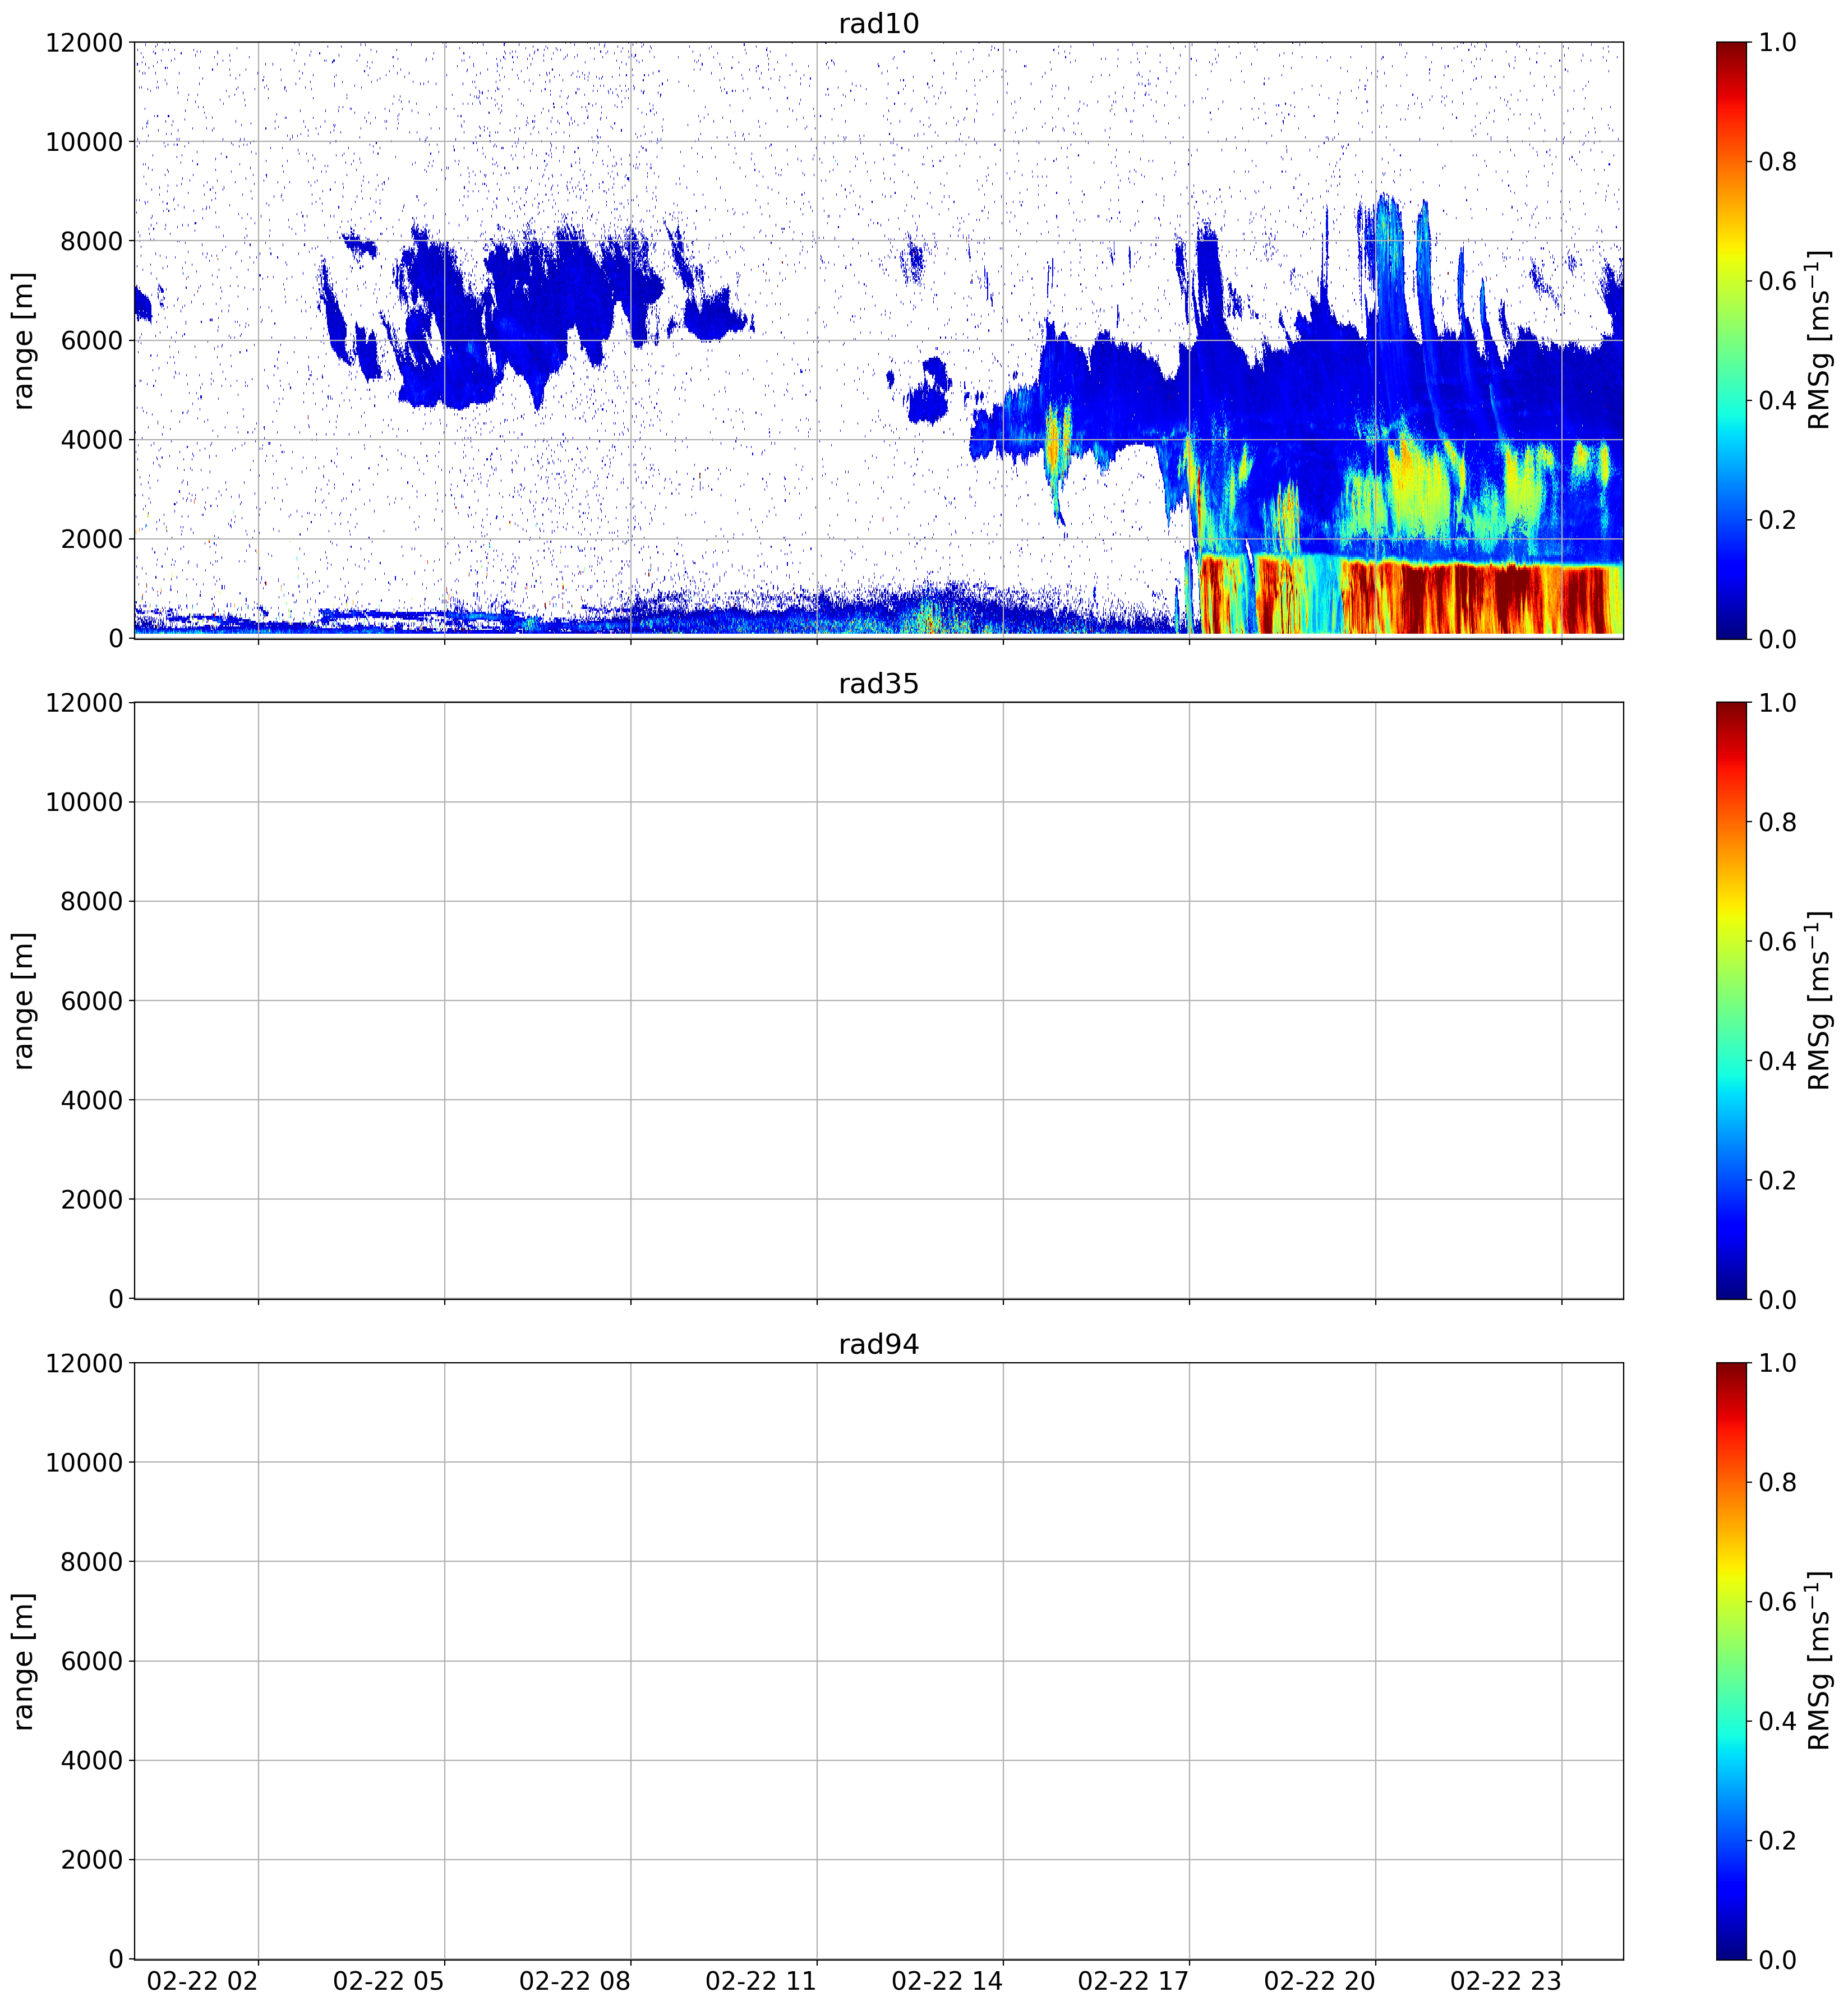Image resolution: width=1848 pixels, height=2006 pixels.
Task: Click the 0.8 tick on rad35 colorbar
Action: click(x=1777, y=823)
